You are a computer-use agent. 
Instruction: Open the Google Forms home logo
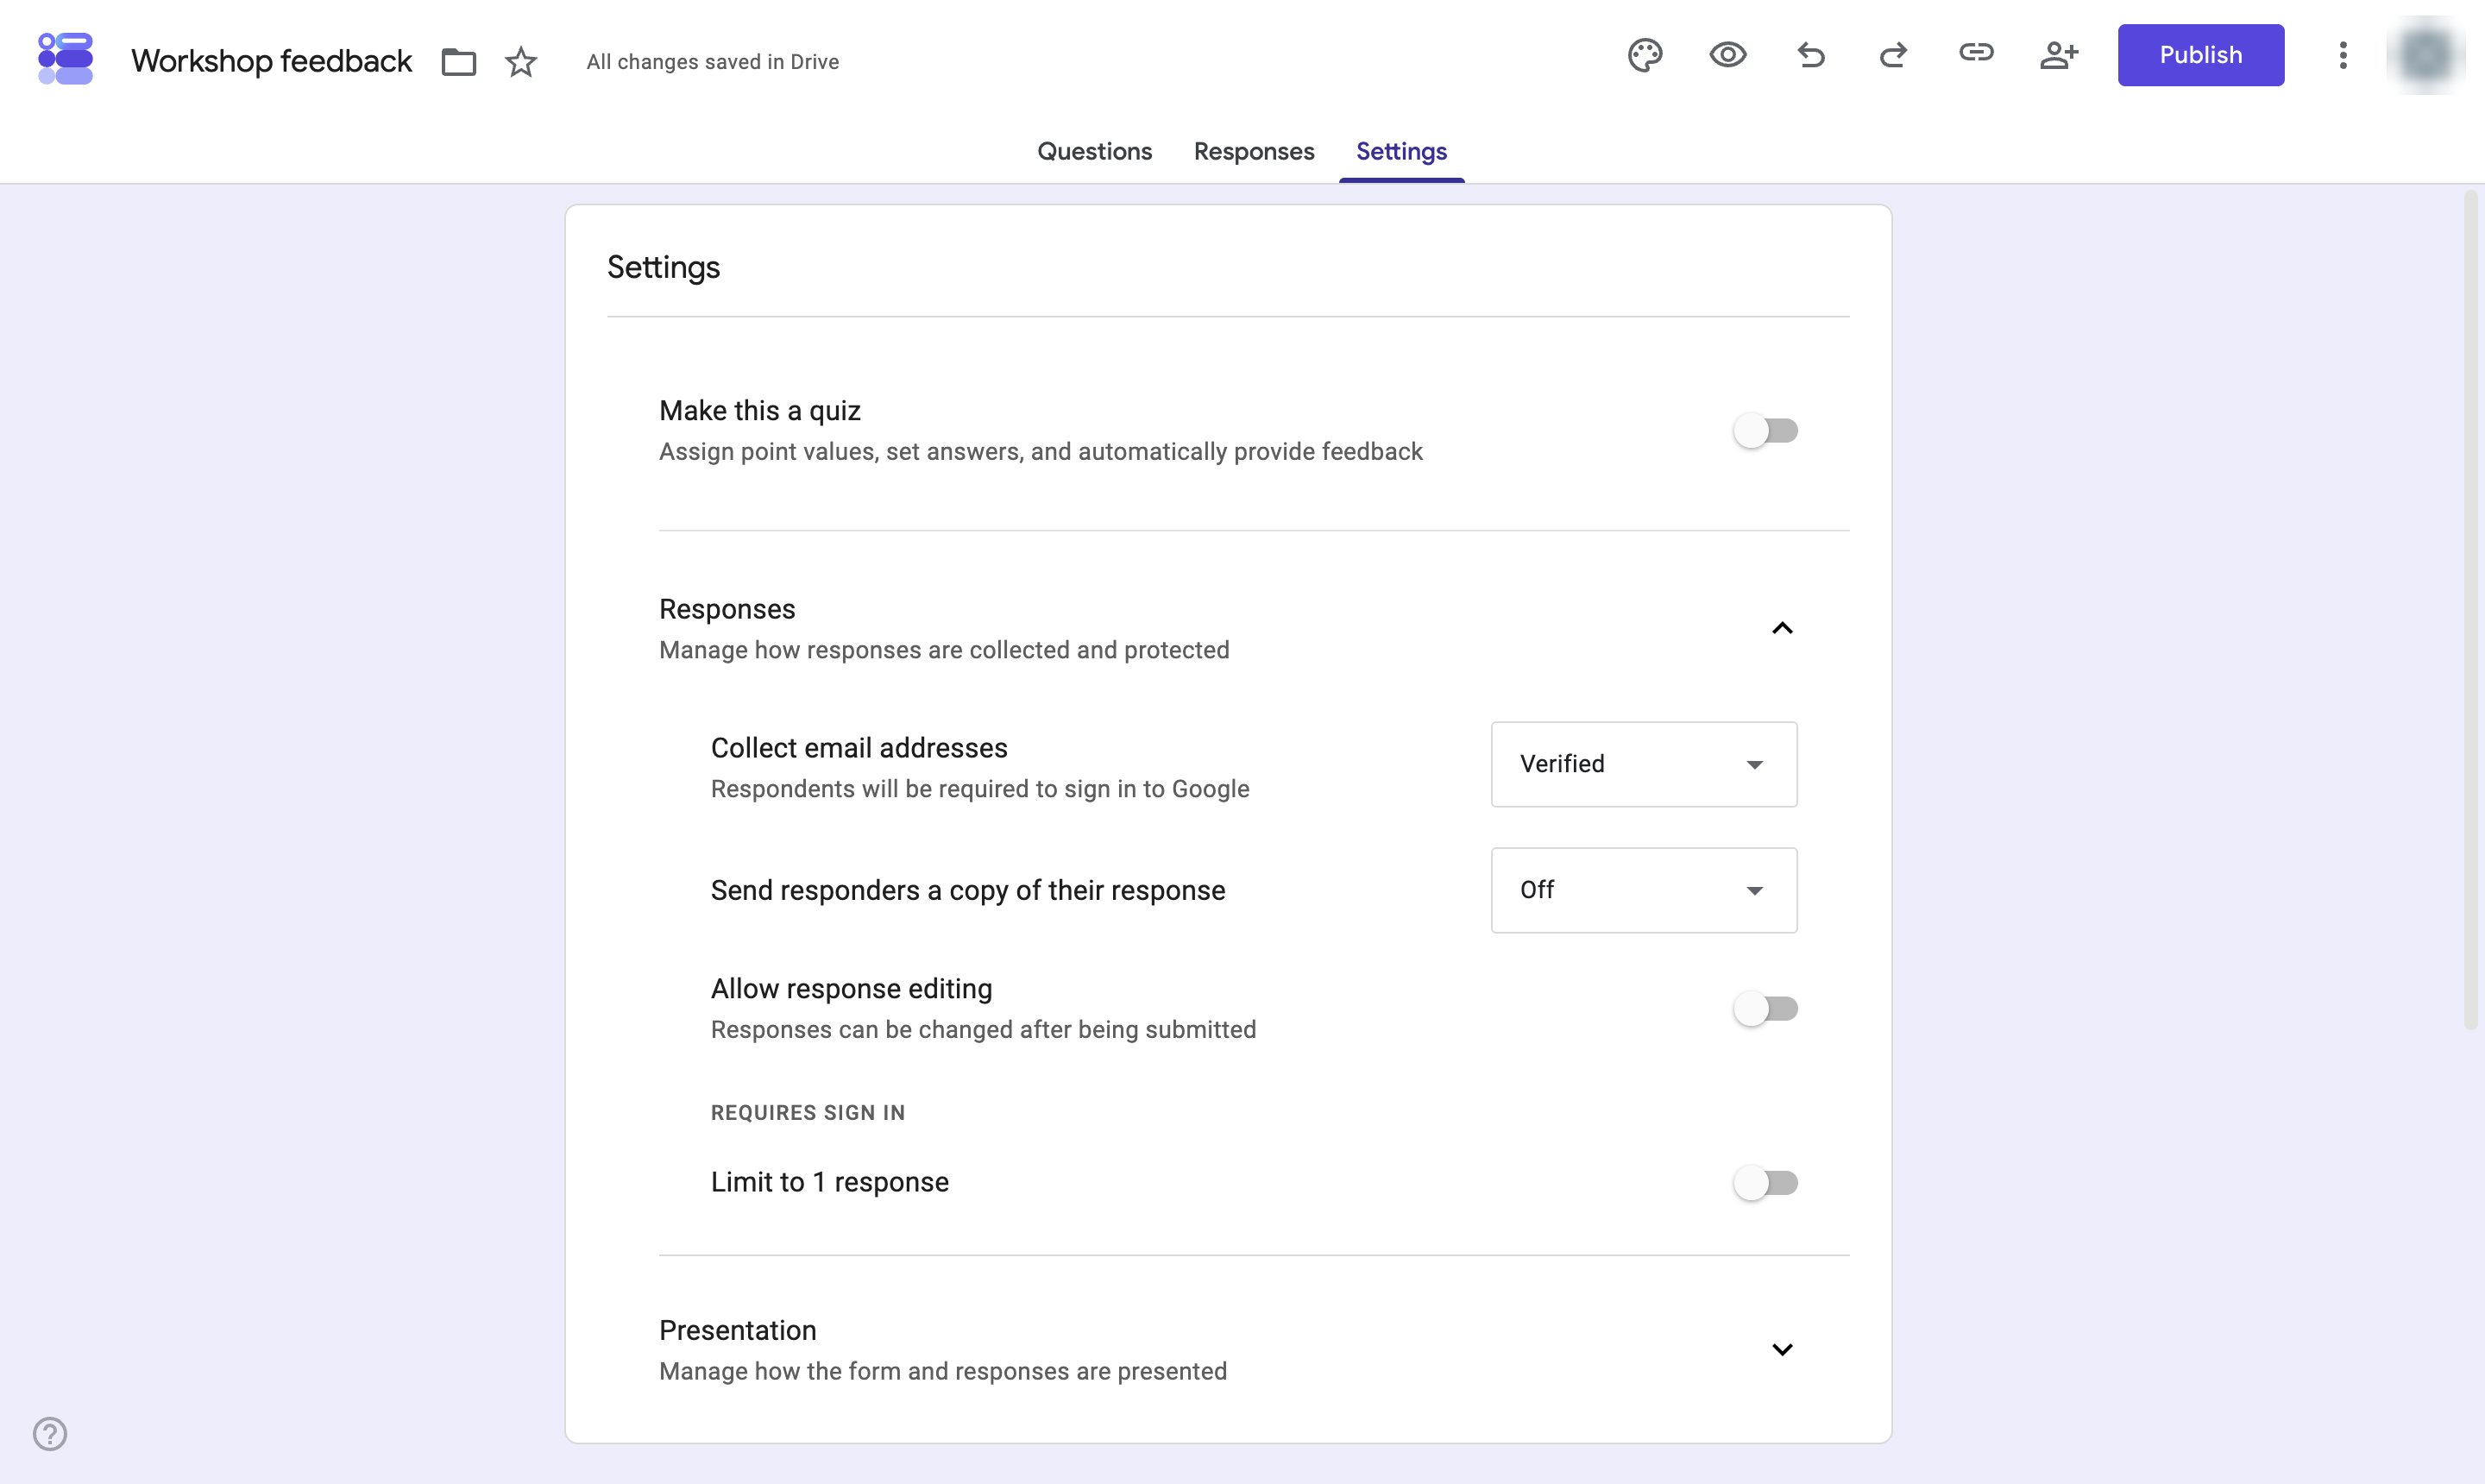(x=65, y=58)
